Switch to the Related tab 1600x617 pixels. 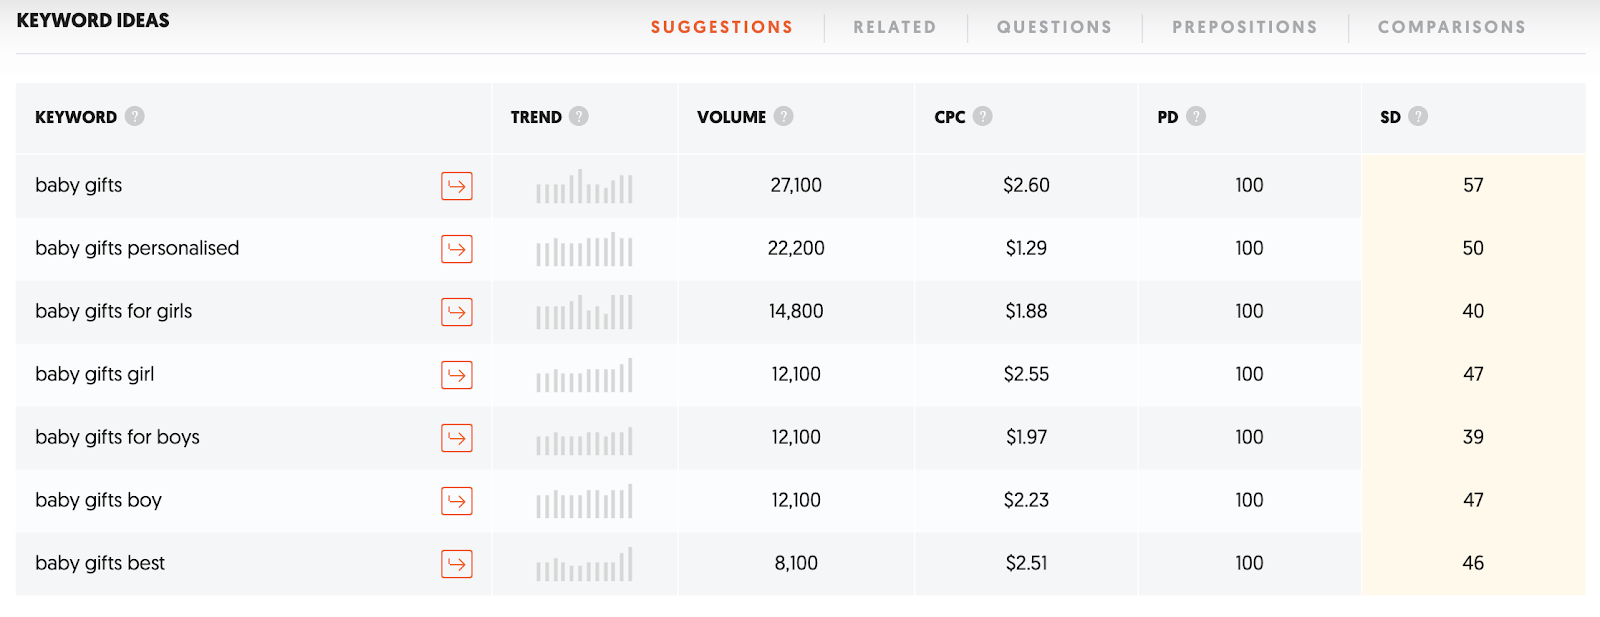(895, 27)
